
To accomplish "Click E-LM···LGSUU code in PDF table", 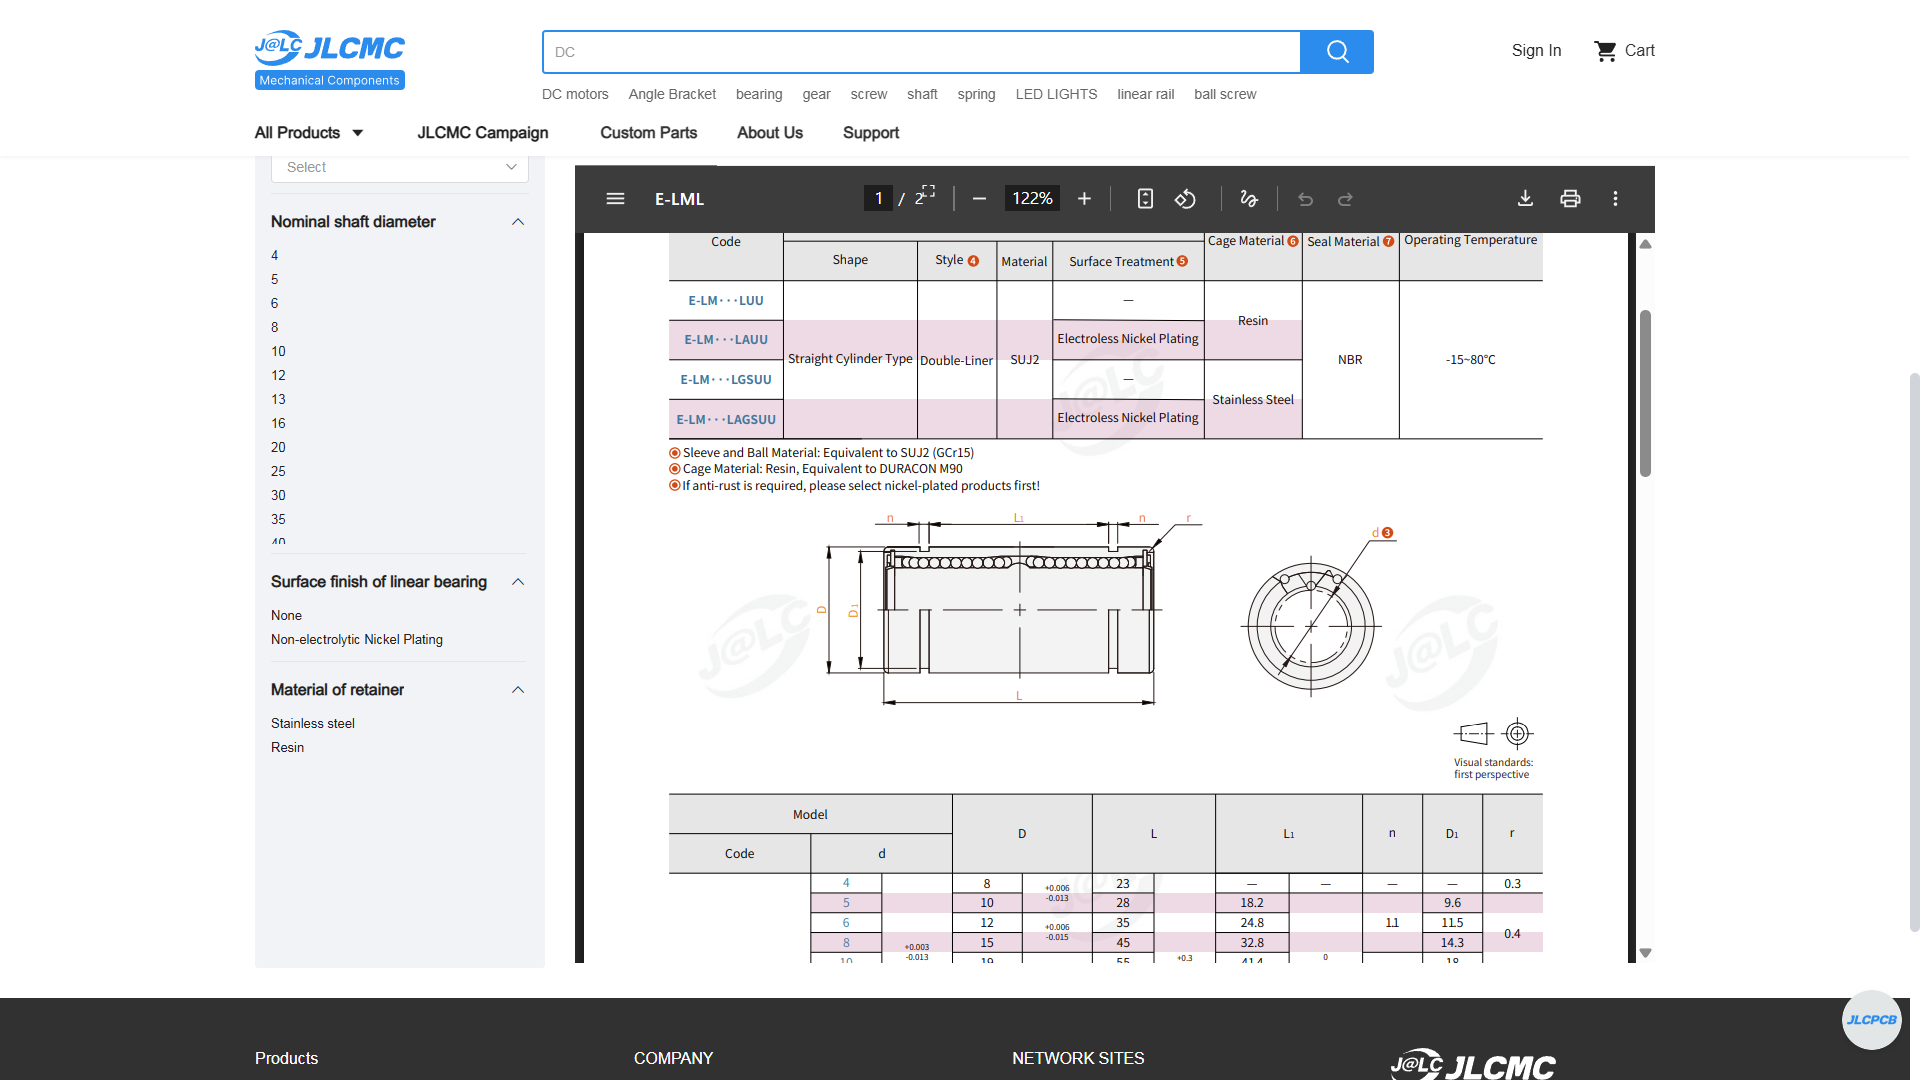I will [x=726, y=380].
